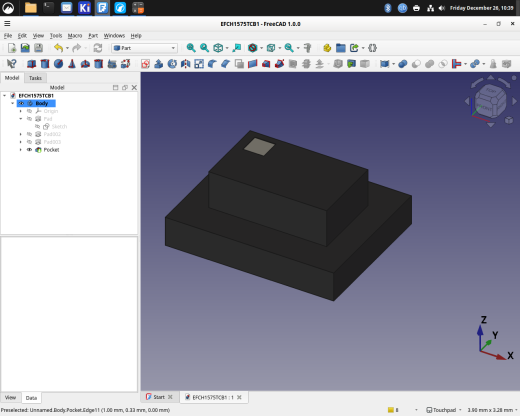Click the Mirror tool icon
Viewport: 520px width, 416px height.
[185, 64]
